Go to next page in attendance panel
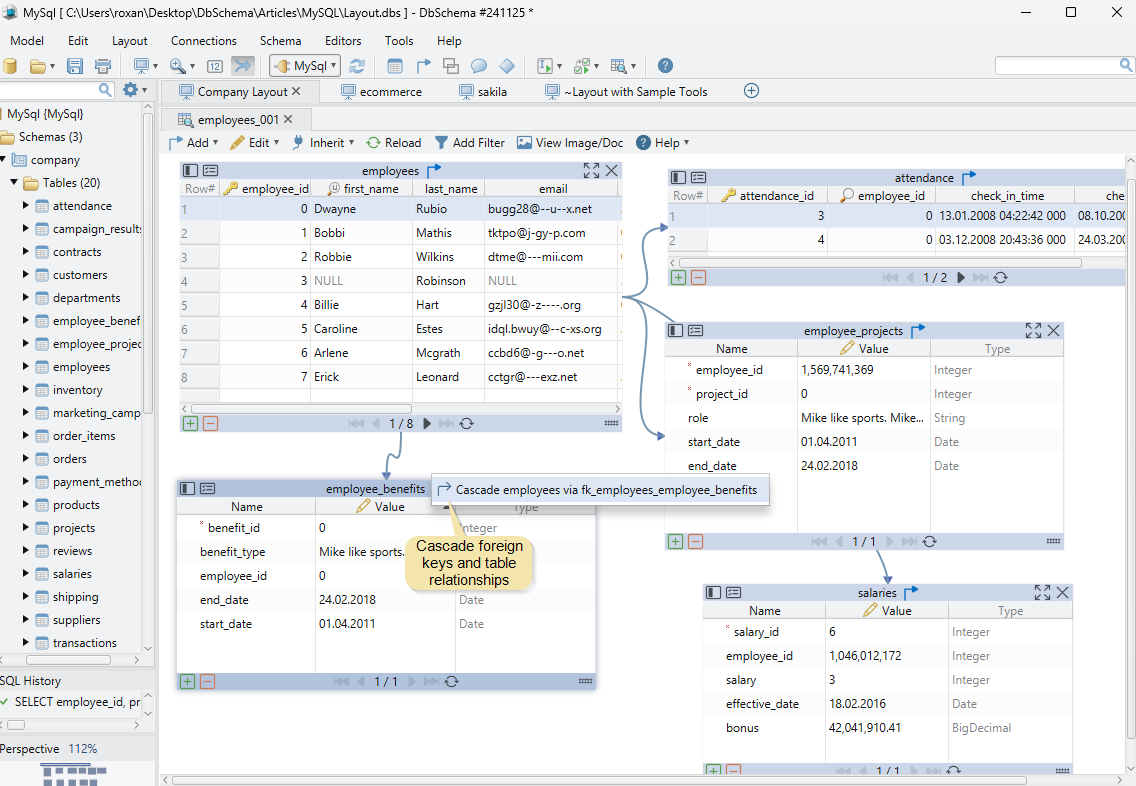This screenshot has height=786, width=1136. point(961,277)
